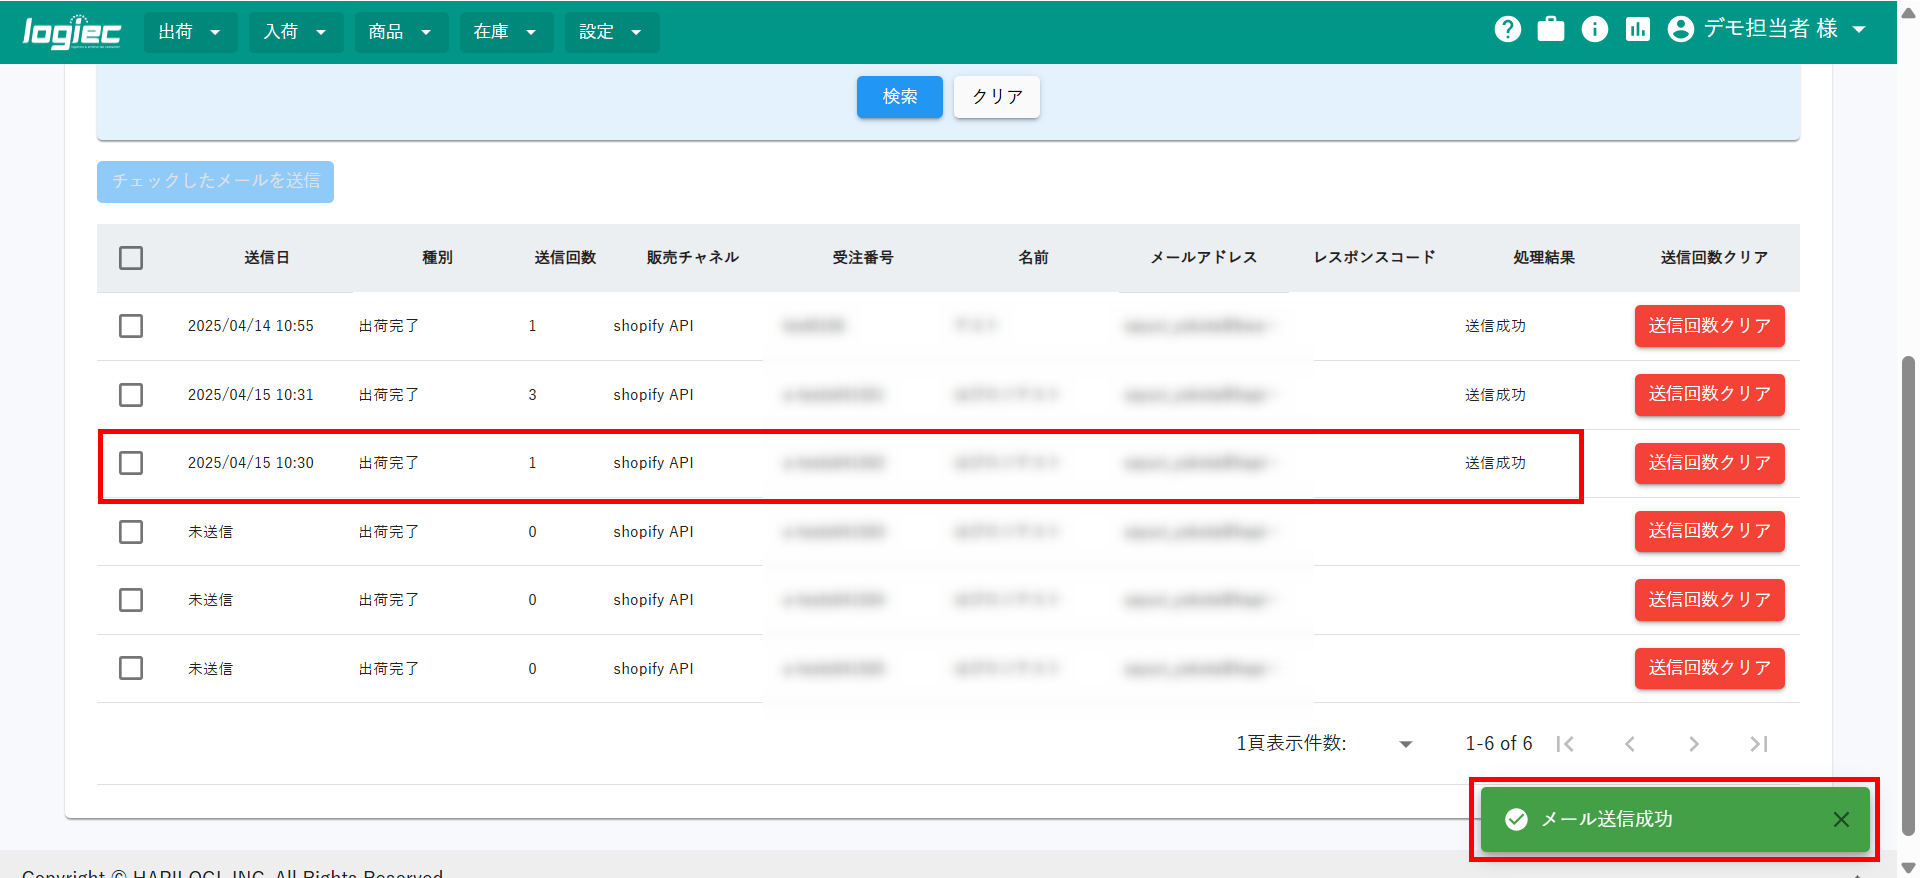Open the 商品 dropdown menu
1920x878 pixels.
click(401, 32)
